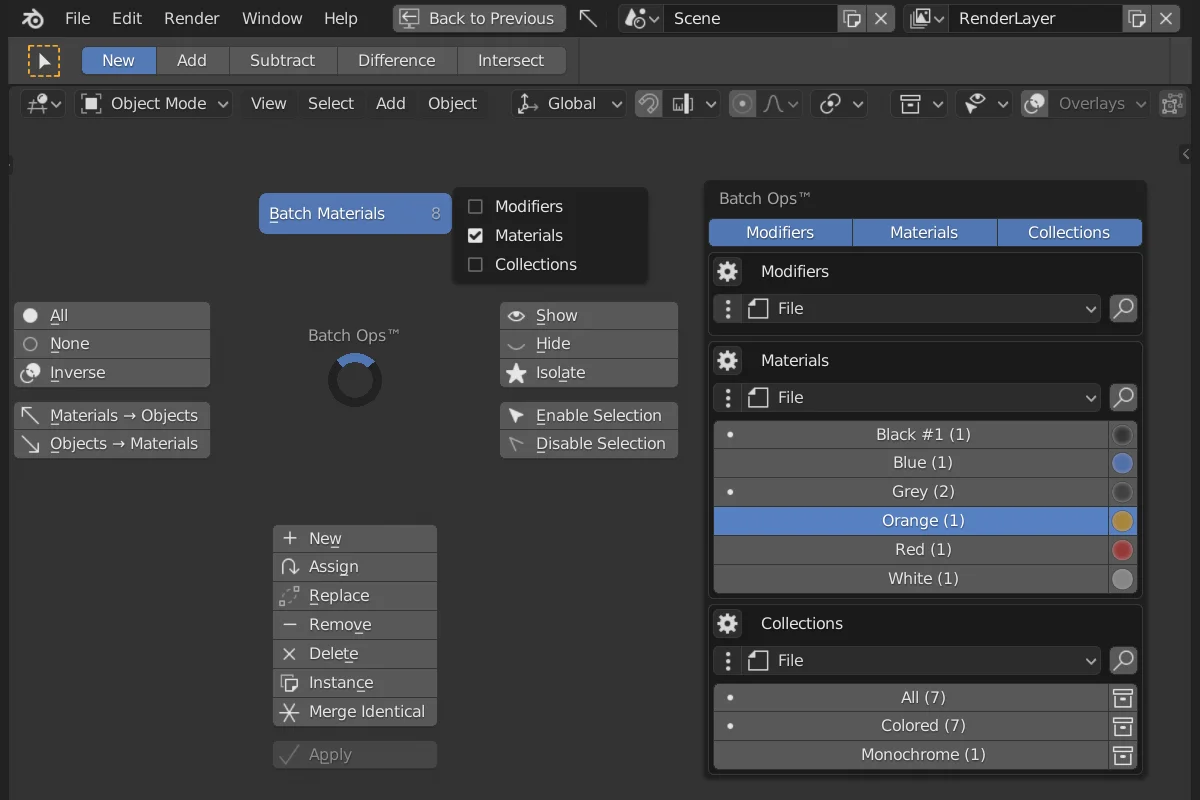This screenshot has height=800, width=1200.
Task: Open the Global transform orientation dropdown
Action: pos(567,103)
